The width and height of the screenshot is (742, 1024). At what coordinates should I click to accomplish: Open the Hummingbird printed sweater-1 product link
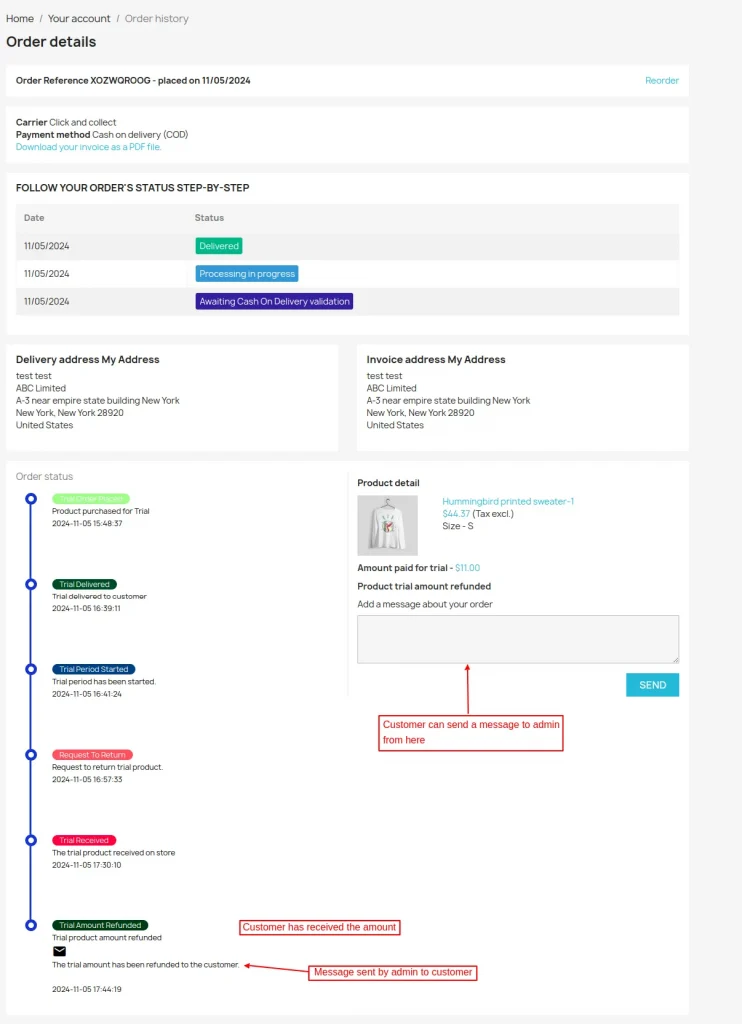click(508, 501)
